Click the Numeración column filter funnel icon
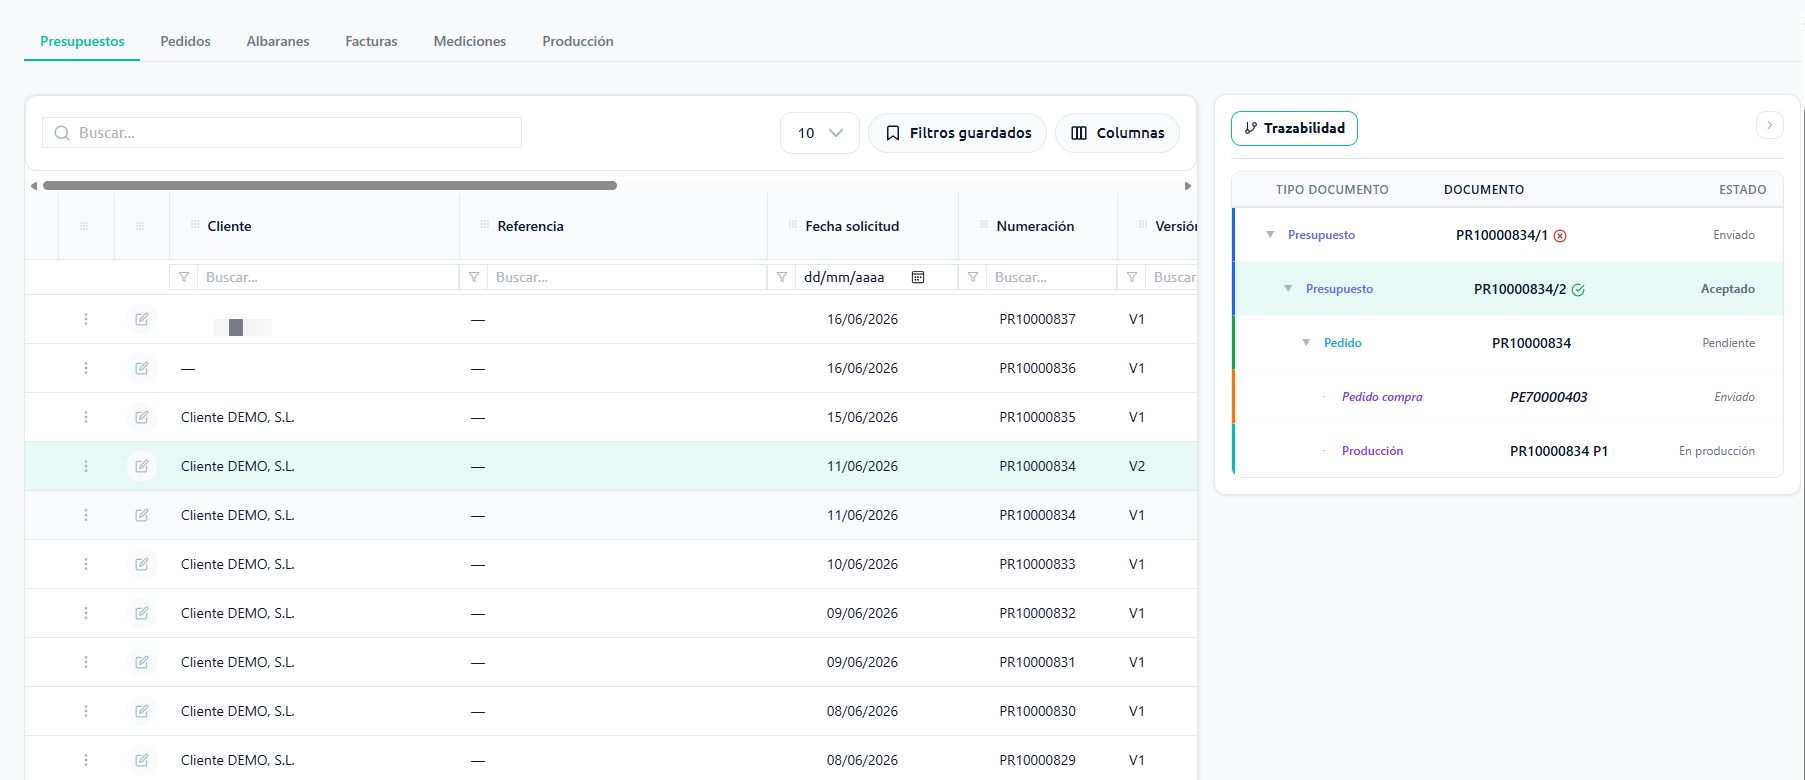Viewport: 1805px width, 780px height. [x=973, y=277]
